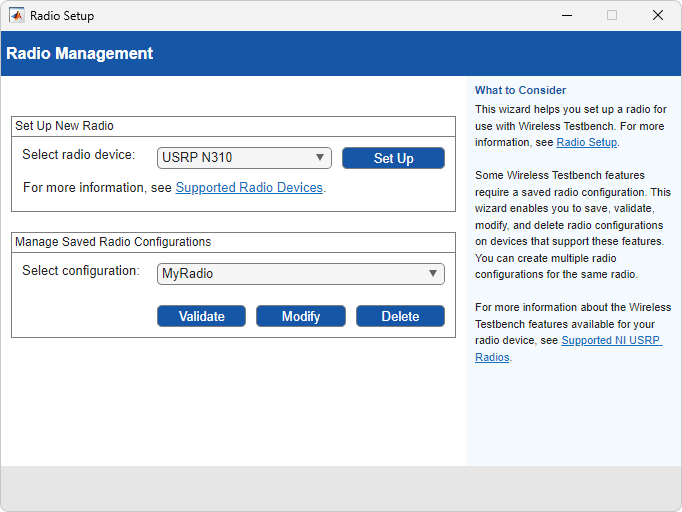Open the Supported NI USRP Radios link
This screenshot has width=682, height=512.
[610, 341]
